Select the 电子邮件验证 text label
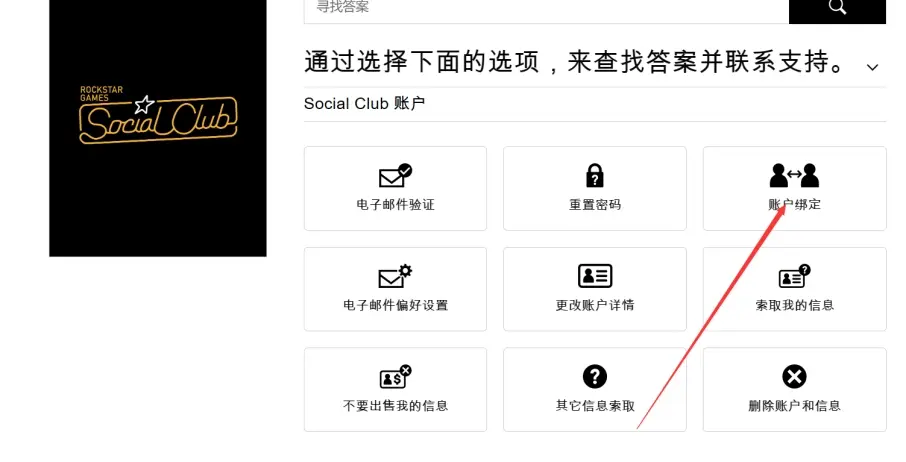The height and width of the screenshot is (462, 906). point(395,204)
